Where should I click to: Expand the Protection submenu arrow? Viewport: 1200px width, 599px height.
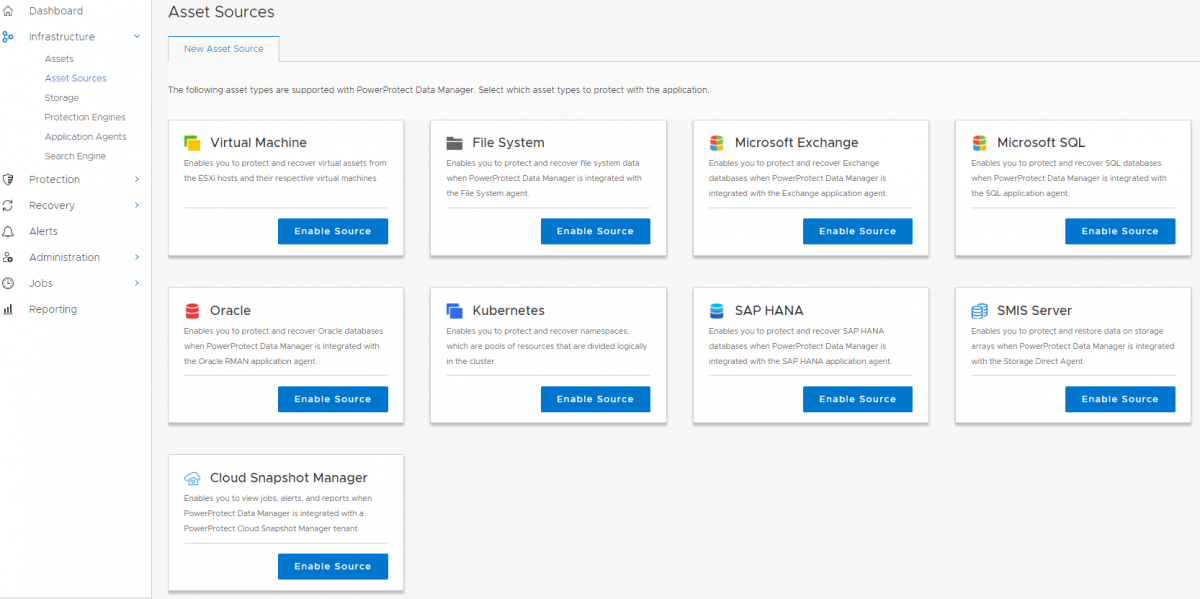[x=137, y=180]
